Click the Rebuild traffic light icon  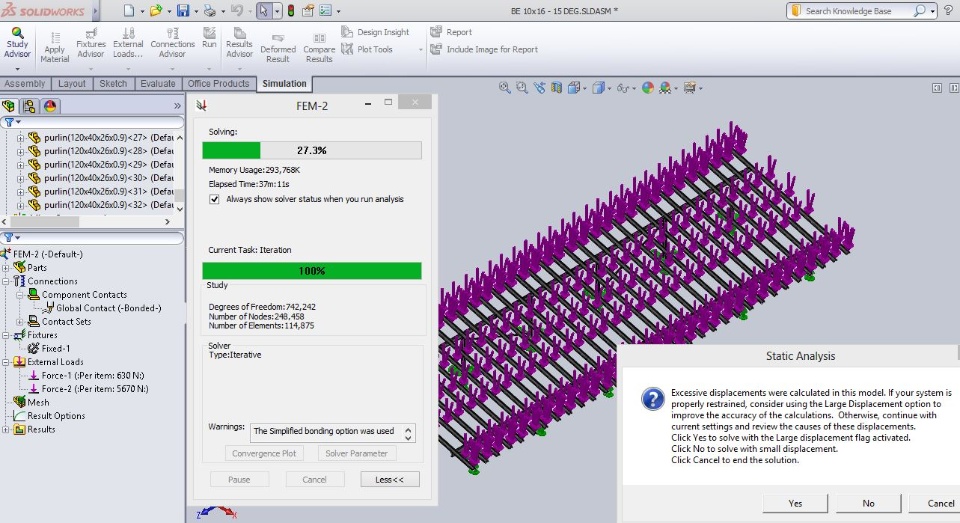click(291, 10)
